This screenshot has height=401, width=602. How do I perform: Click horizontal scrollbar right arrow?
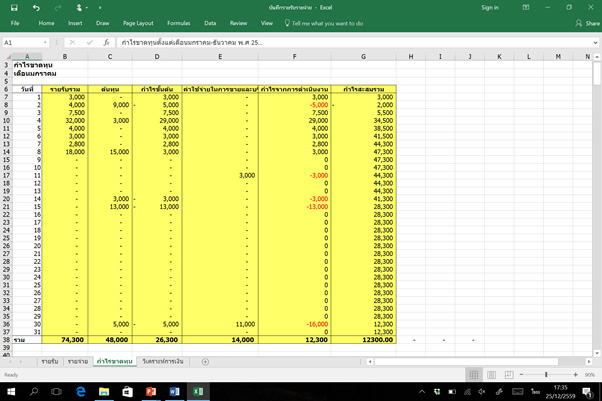coord(589,361)
